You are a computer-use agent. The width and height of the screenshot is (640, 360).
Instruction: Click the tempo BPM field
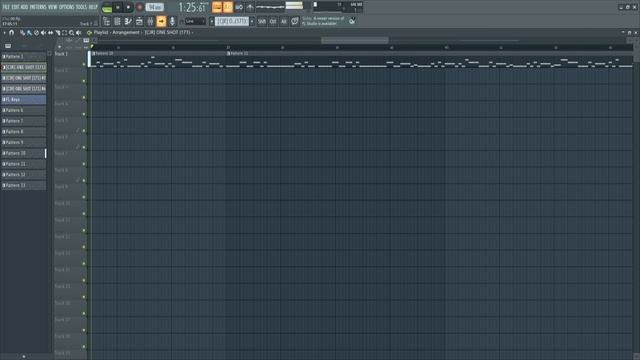155,7
